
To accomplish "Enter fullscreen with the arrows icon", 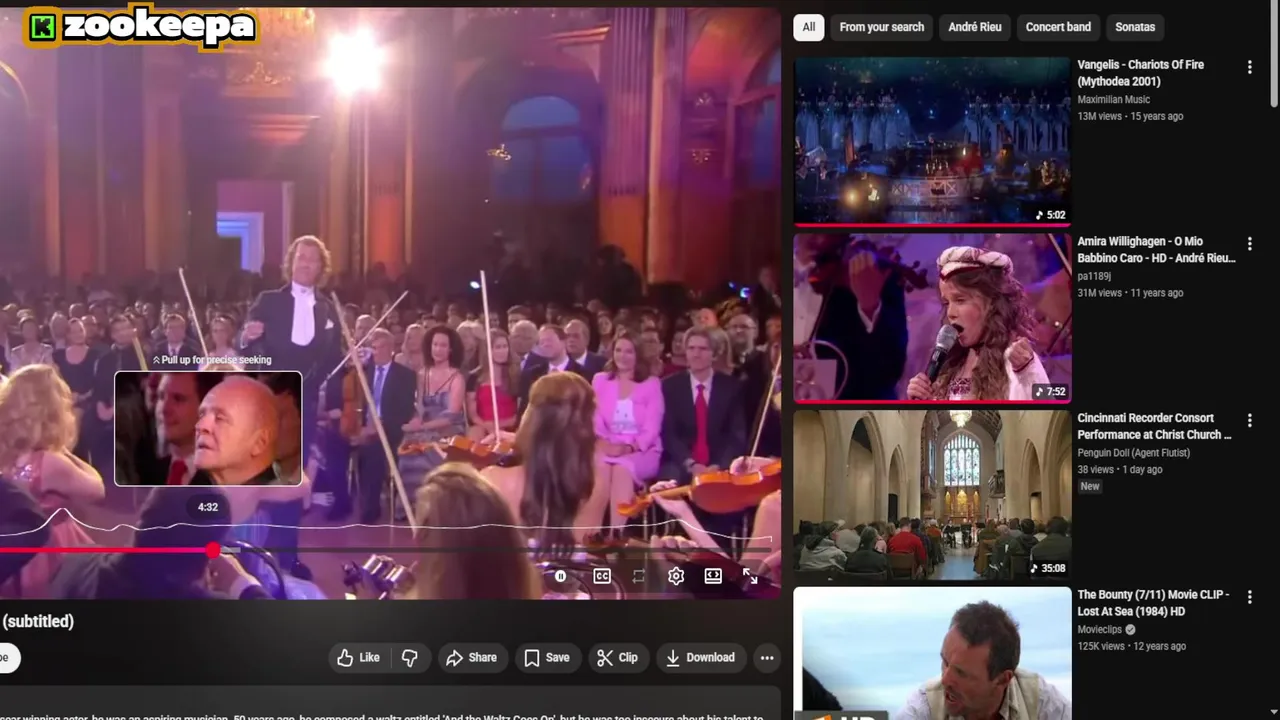I will pyautogui.click(x=750, y=576).
